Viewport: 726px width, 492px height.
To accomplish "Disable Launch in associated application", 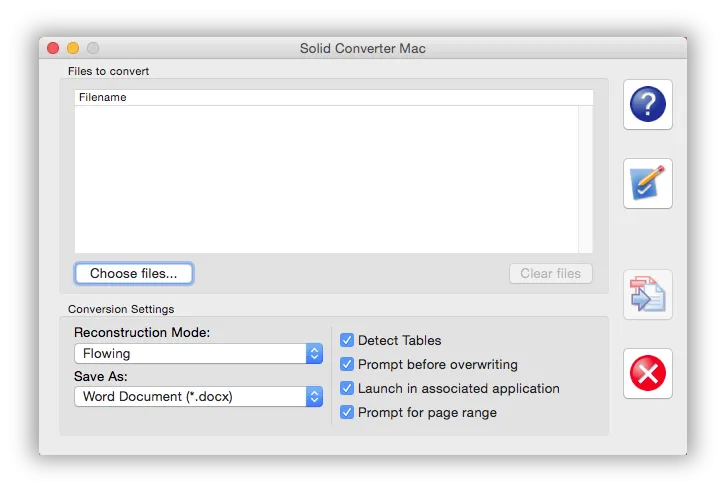I will (347, 388).
